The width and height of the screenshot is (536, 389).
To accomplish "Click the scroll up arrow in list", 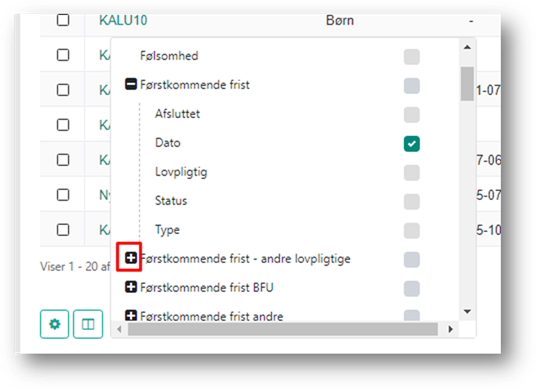I will (x=467, y=47).
